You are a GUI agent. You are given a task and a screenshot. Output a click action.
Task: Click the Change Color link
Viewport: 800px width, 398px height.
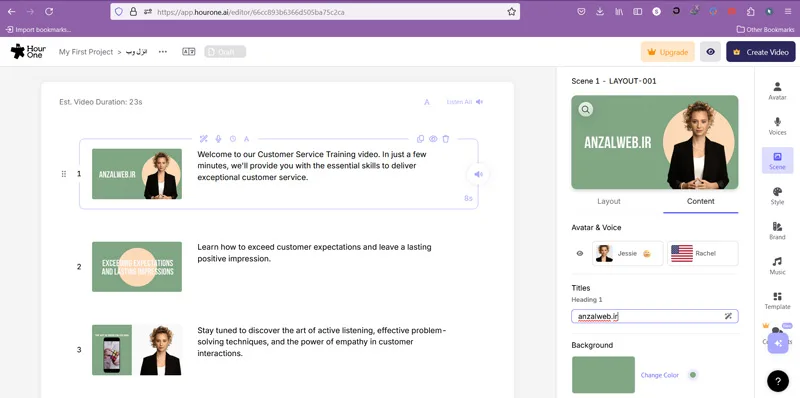(x=660, y=375)
